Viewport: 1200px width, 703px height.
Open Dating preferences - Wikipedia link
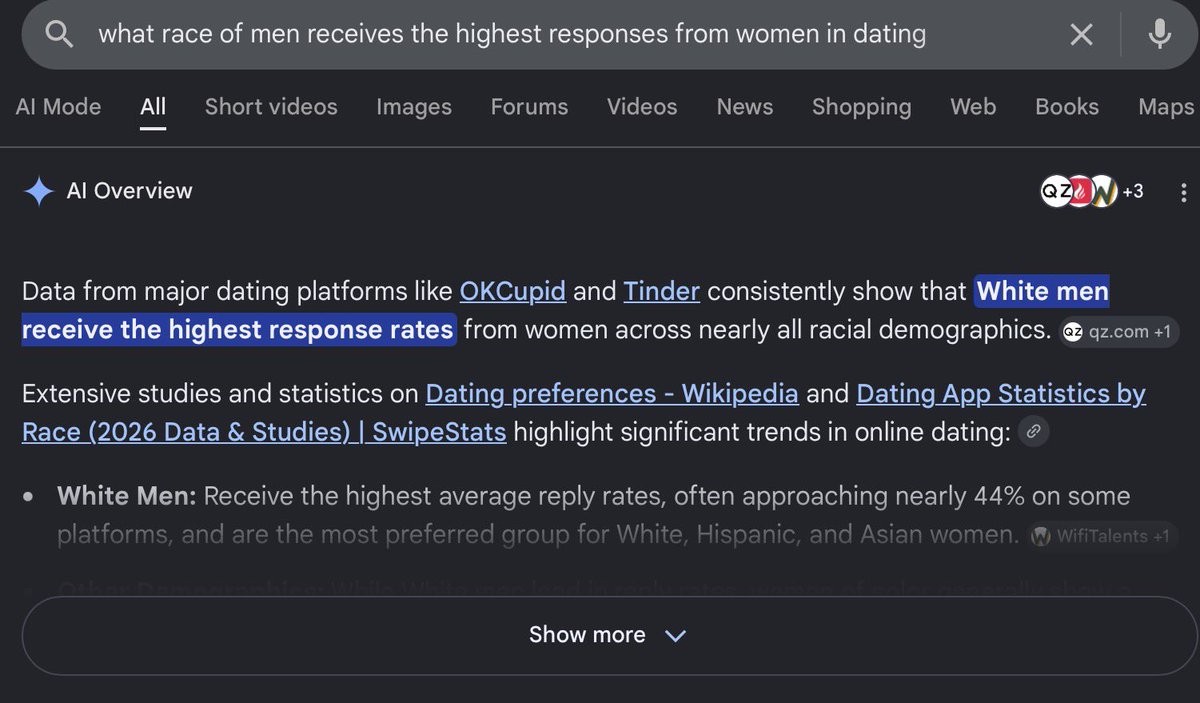[612, 394]
